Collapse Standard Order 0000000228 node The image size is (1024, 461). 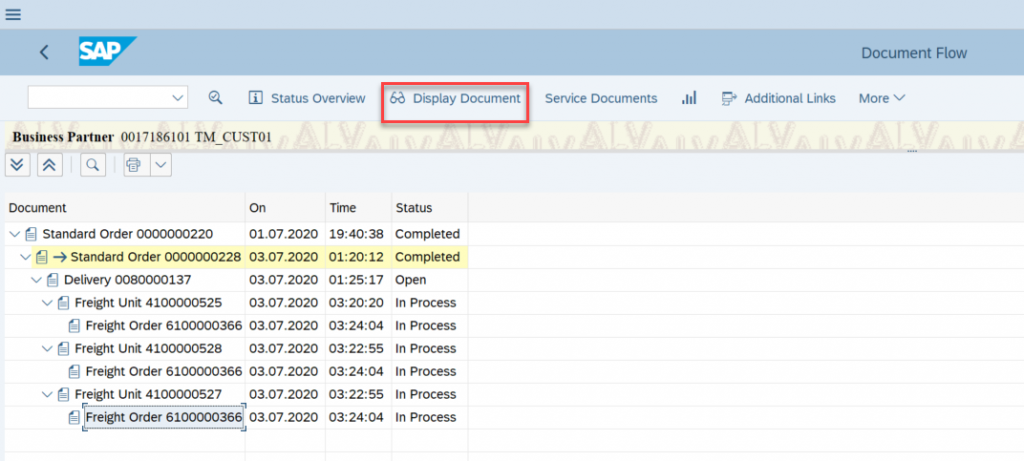coord(25,257)
